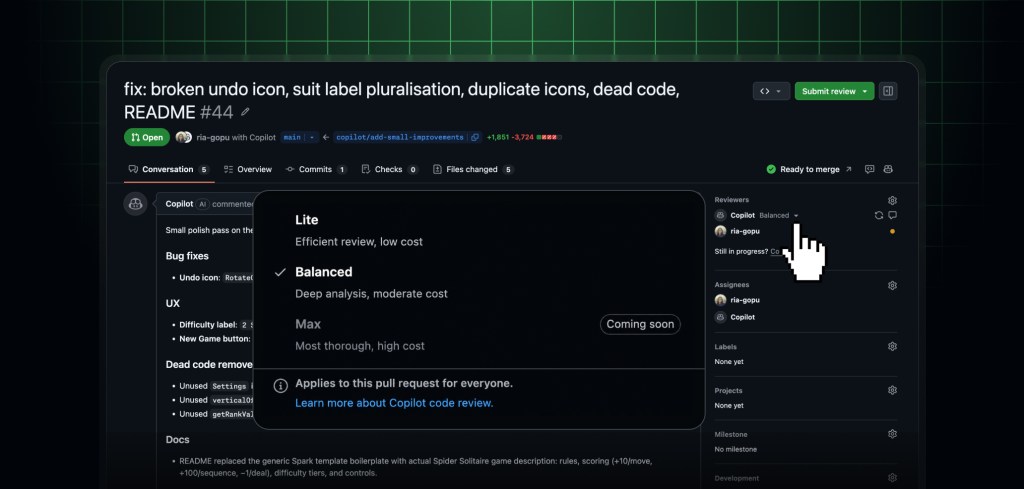Open the Copilot Balanced review level dropdown

click(x=778, y=215)
